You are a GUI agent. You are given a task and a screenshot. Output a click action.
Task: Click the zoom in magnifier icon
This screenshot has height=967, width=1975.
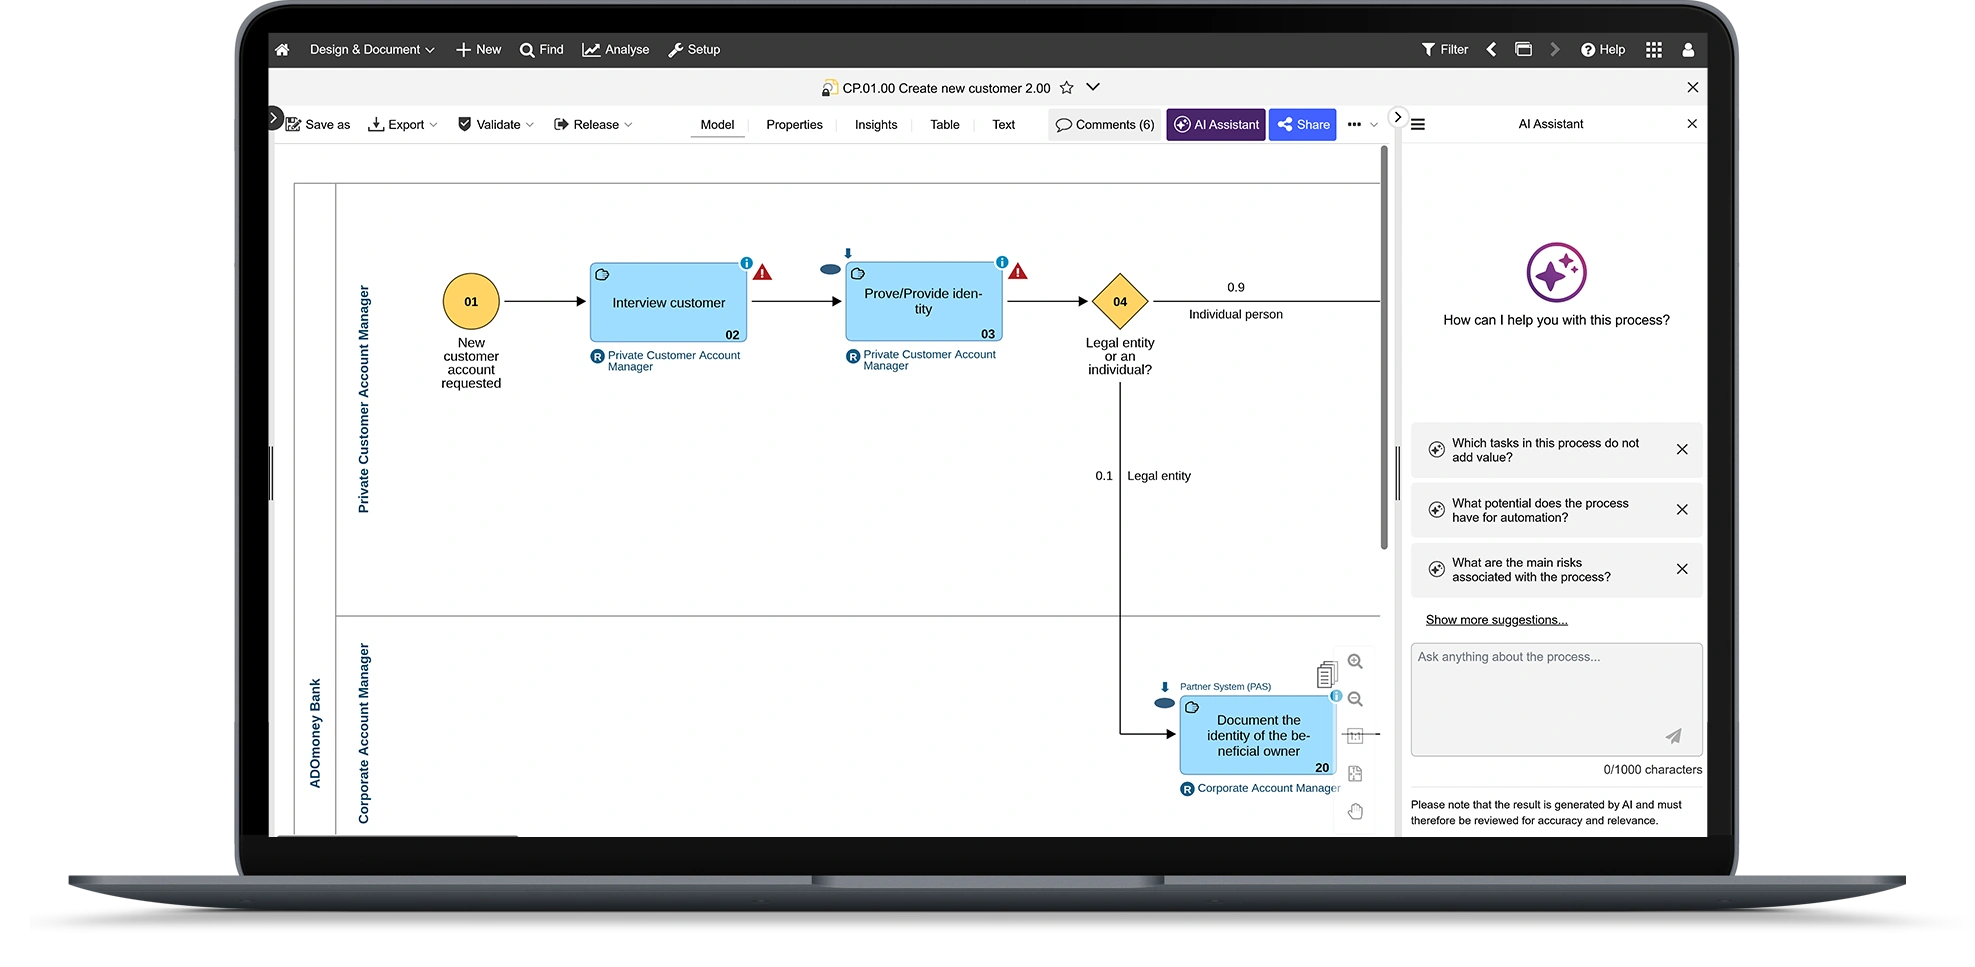click(x=1355, y=662)
